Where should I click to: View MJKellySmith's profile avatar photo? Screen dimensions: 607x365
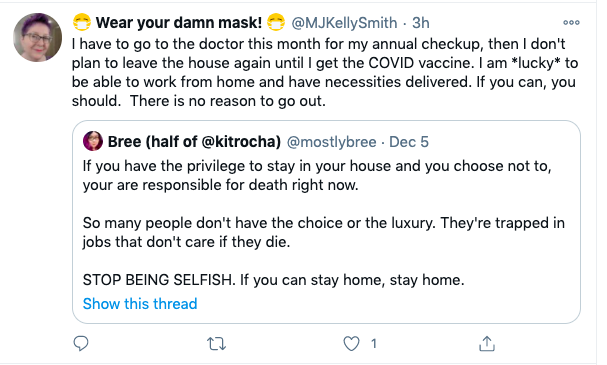pos(38,38)
